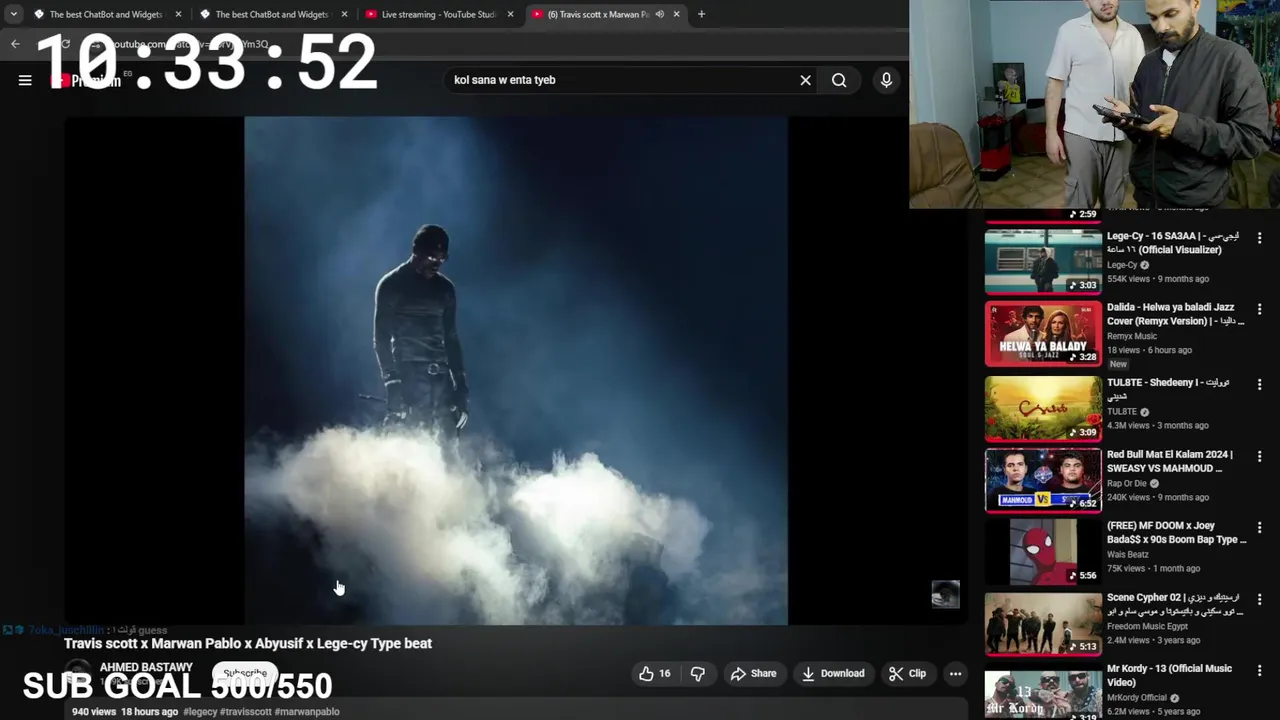Play TUL8TE Shedeeny video thumbnail
1280x720 pixels.
(x=1043, y=408)
